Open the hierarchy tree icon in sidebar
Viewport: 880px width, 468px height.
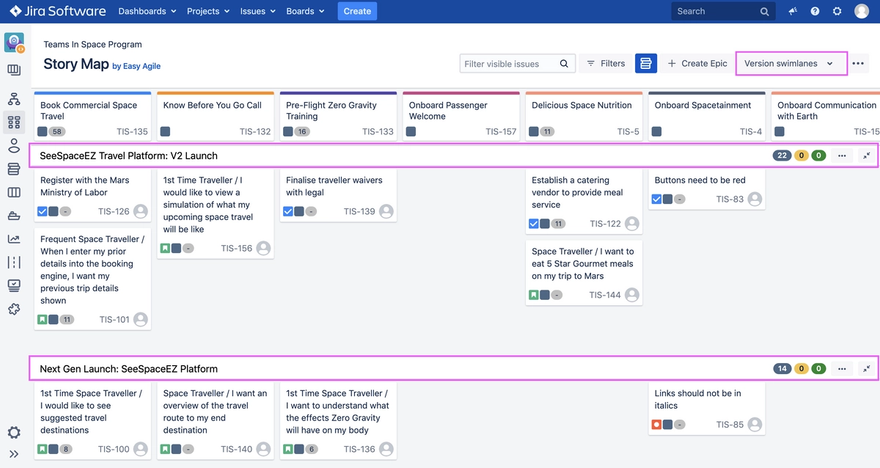[x=14, y=99]
